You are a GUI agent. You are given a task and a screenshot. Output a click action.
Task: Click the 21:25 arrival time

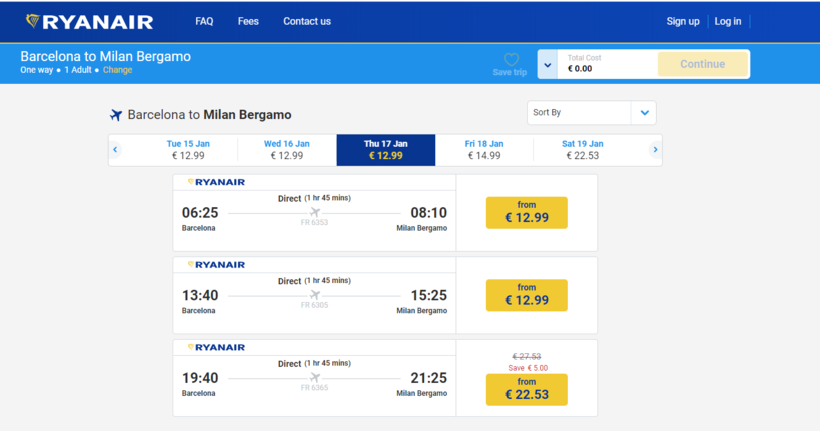428,378
